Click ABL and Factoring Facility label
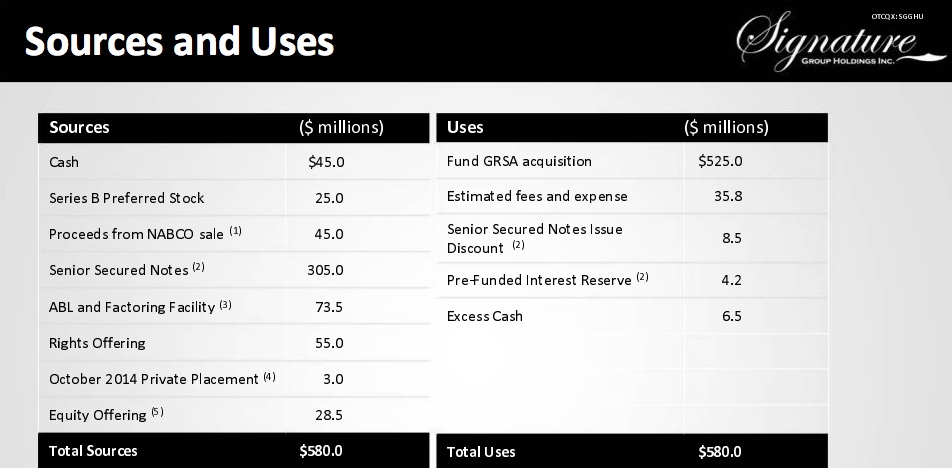 pyautogui.click(x=140, y=306)
